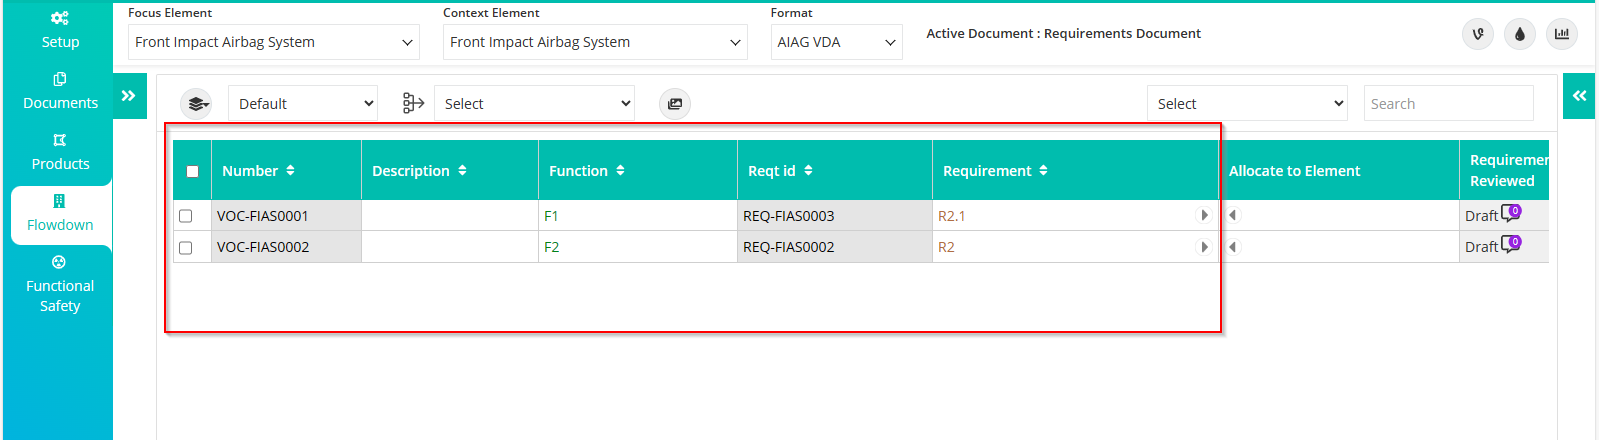Click the water drop icon at top right
1599x440 pixels.
(x=1519, y=34)
